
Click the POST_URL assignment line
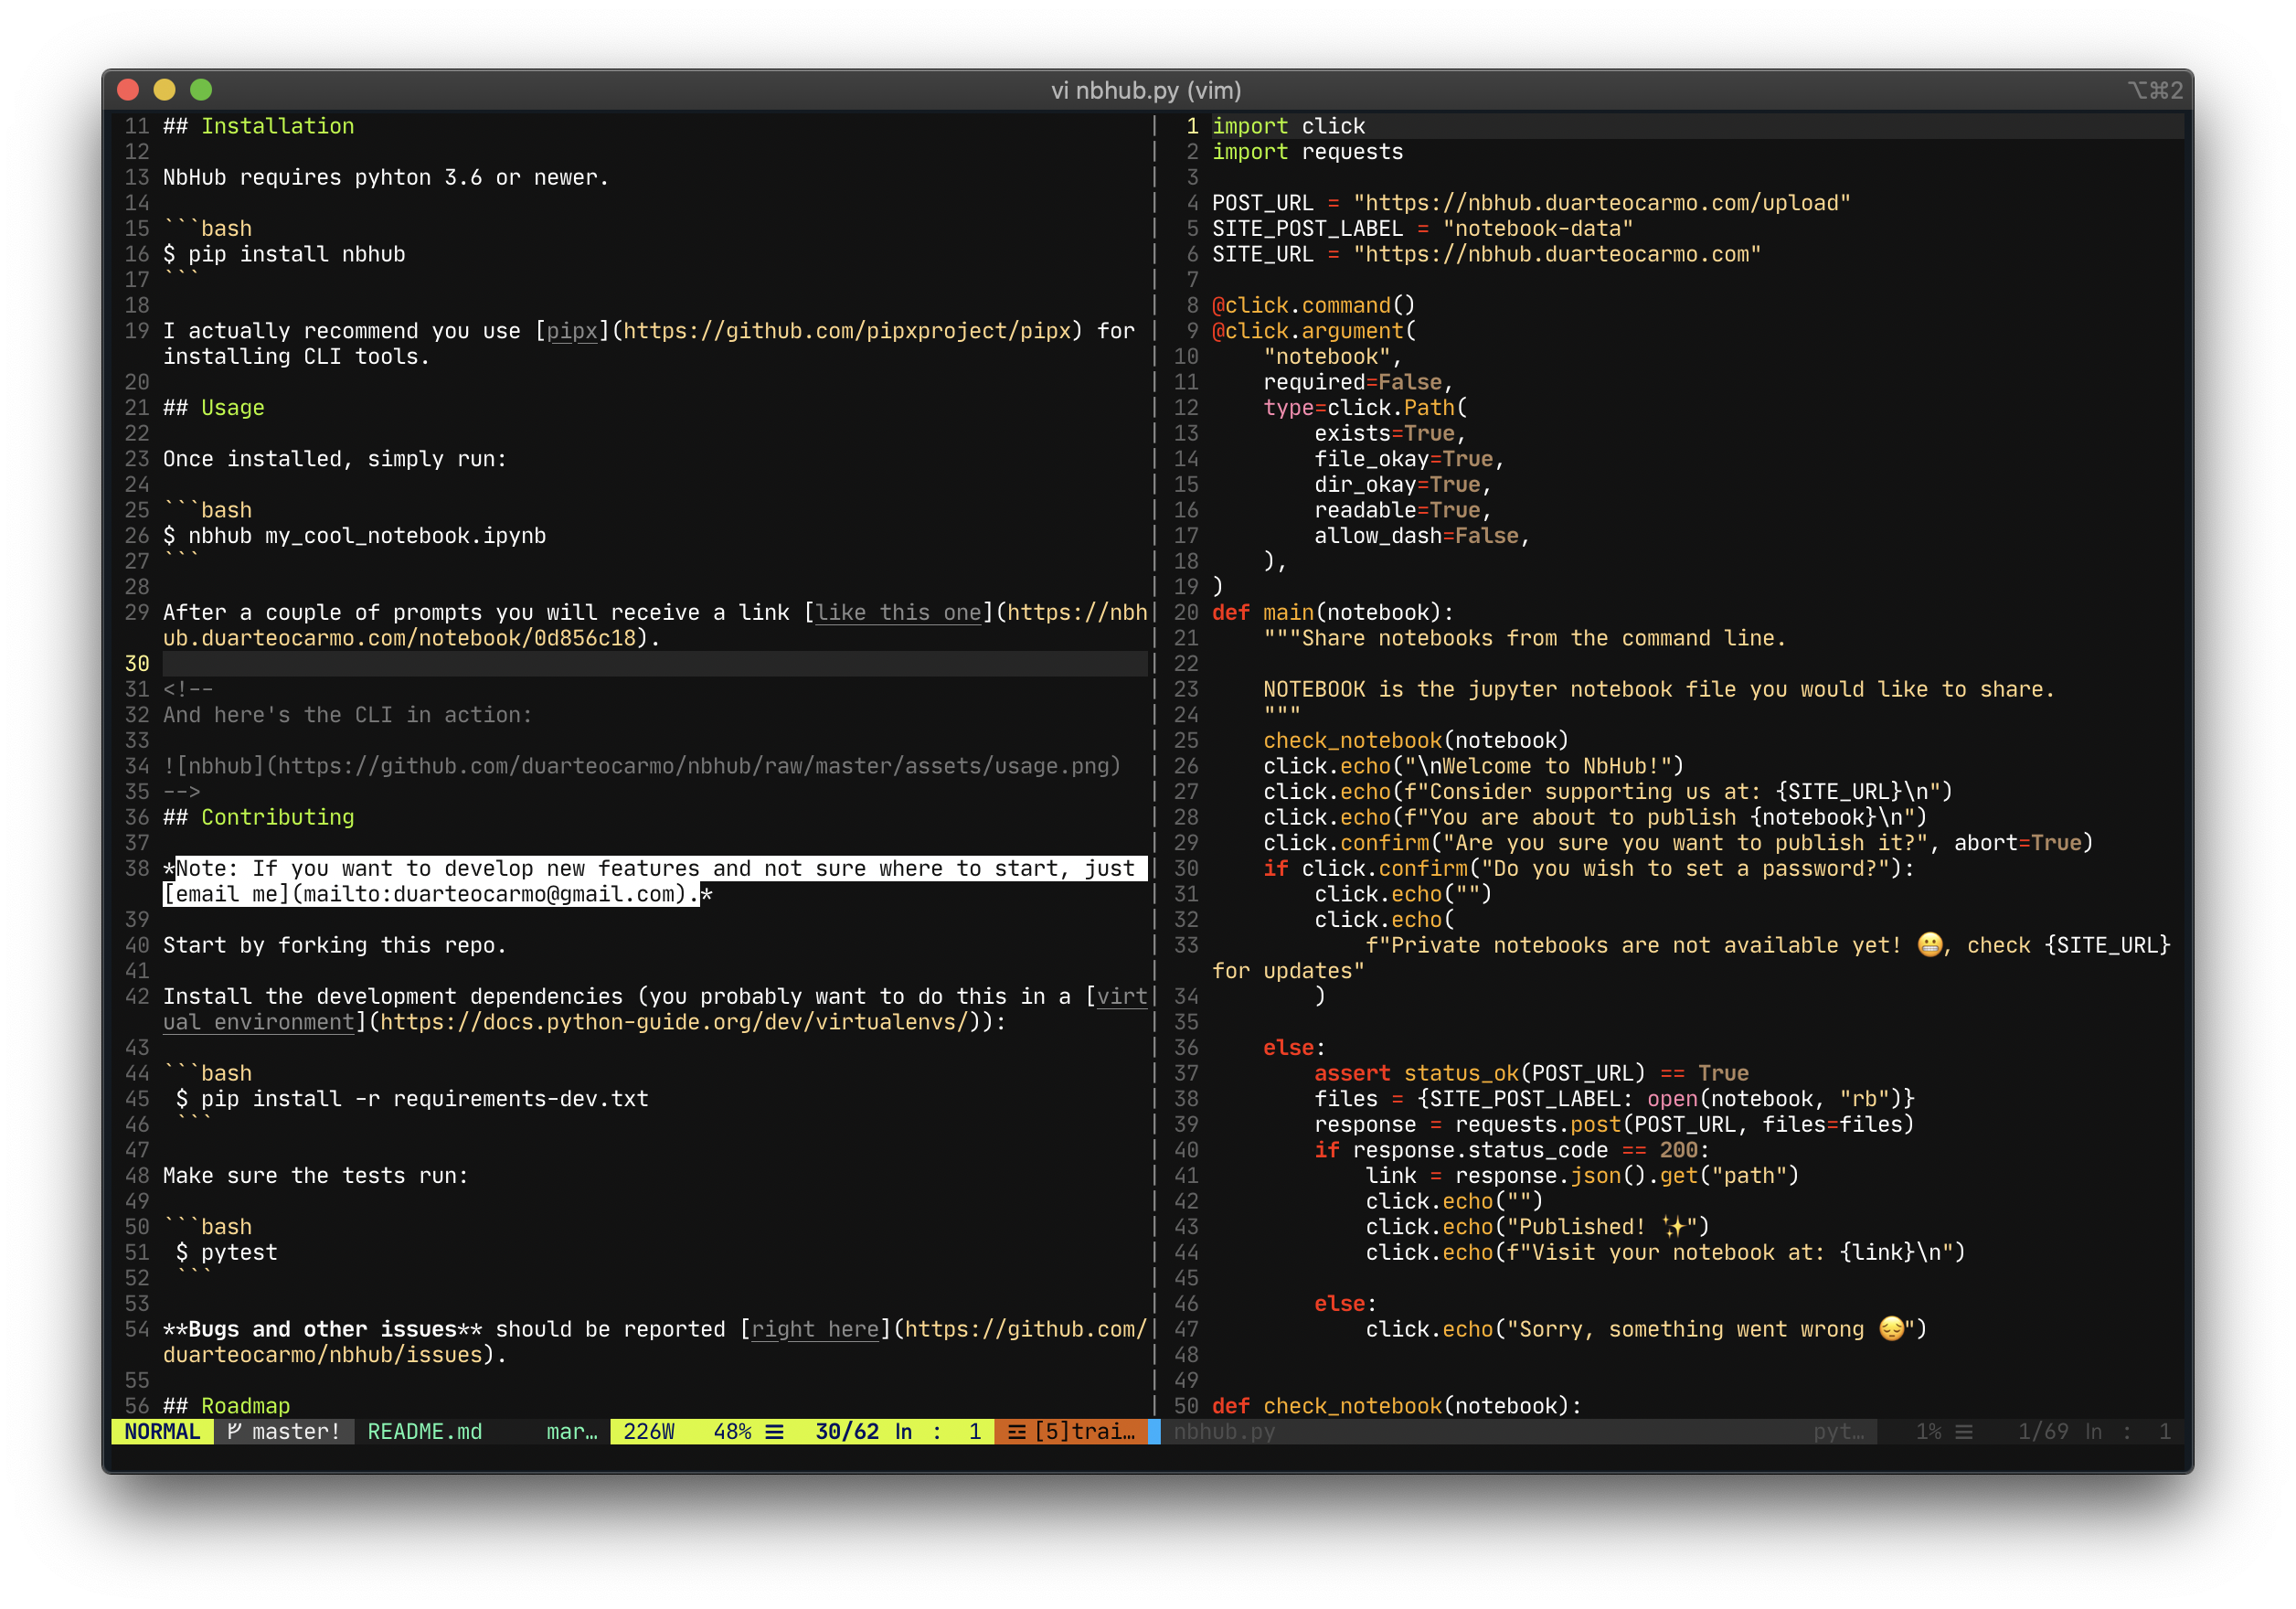(x=1532, y=203)
